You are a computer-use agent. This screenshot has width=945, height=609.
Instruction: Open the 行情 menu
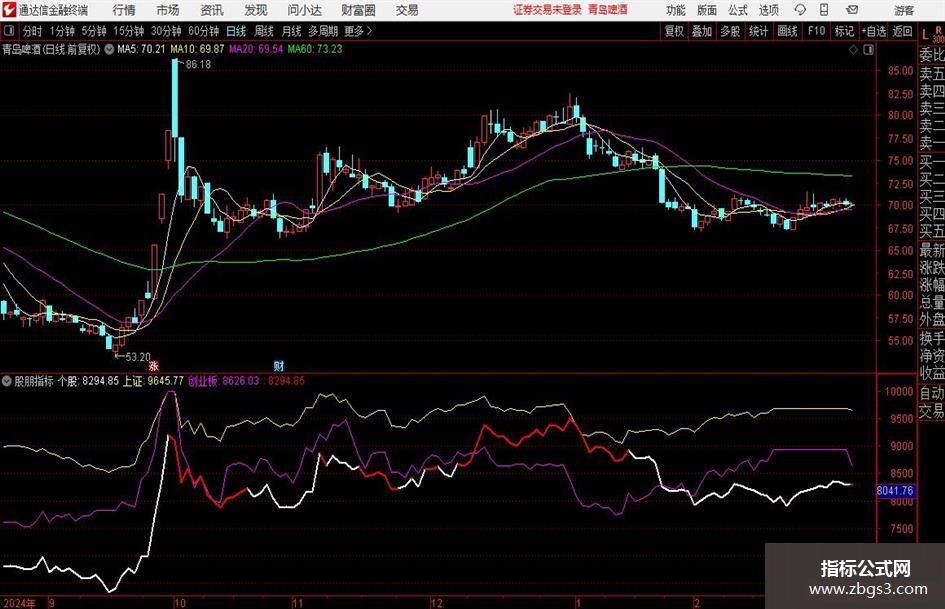pyautogui.click(x=124, y=10)
